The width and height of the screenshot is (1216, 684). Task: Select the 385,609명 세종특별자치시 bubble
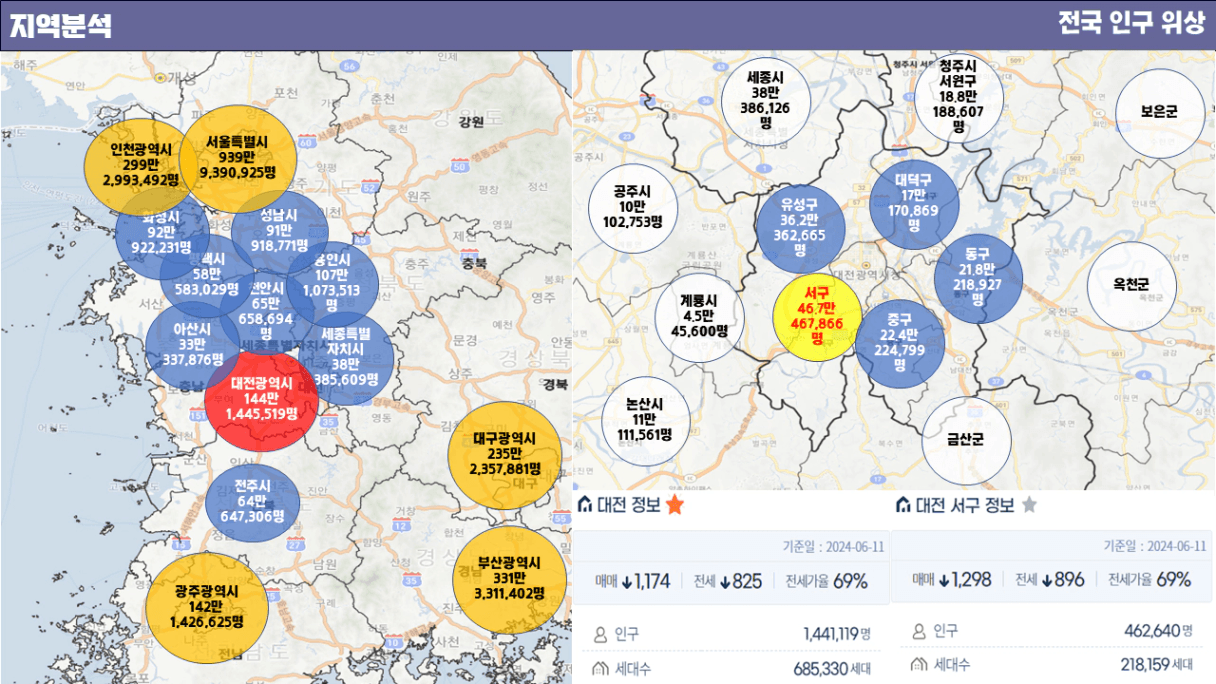pyautogui.click(x=346, y=358)
